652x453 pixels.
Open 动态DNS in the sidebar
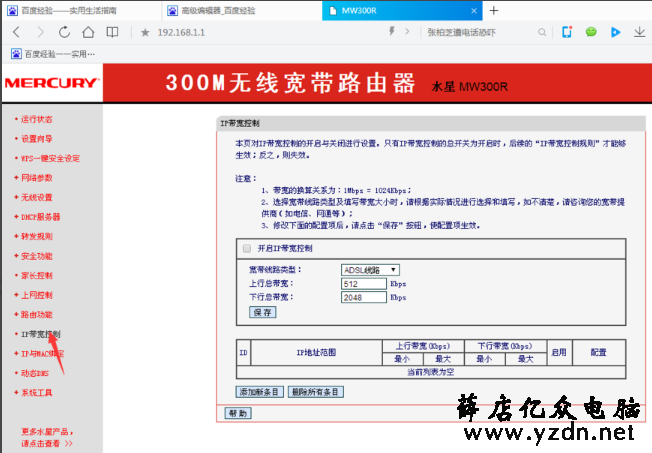coord(35,374)
